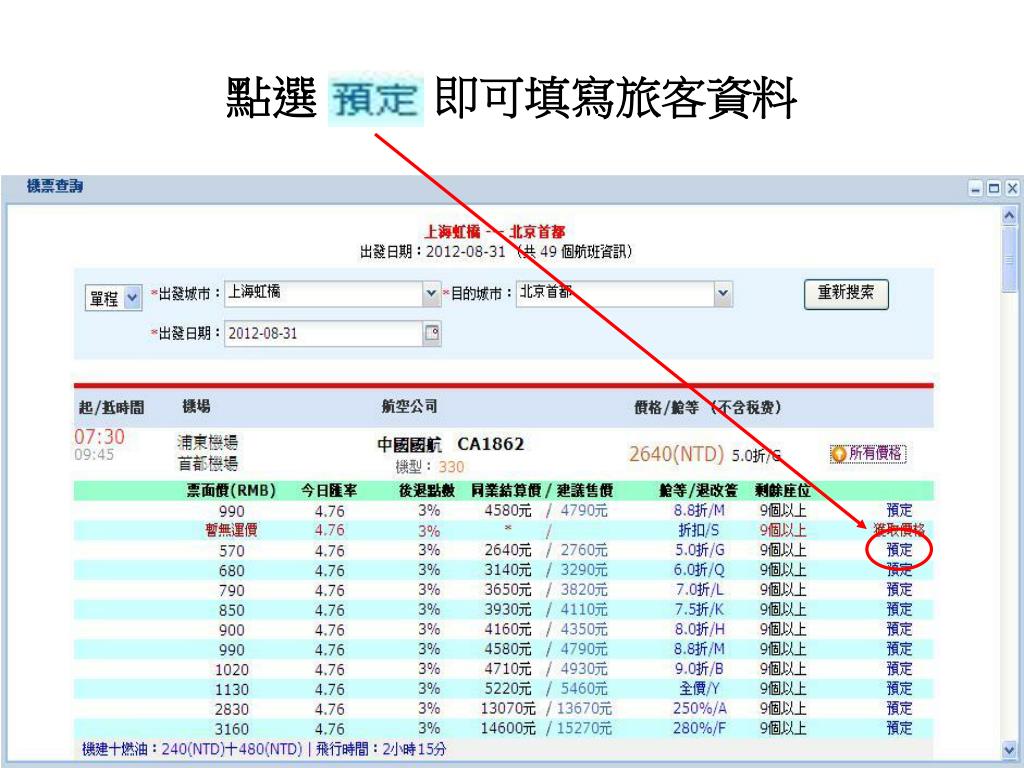
Task: Click the 機票查詢 window title
Action: point(55,186)
